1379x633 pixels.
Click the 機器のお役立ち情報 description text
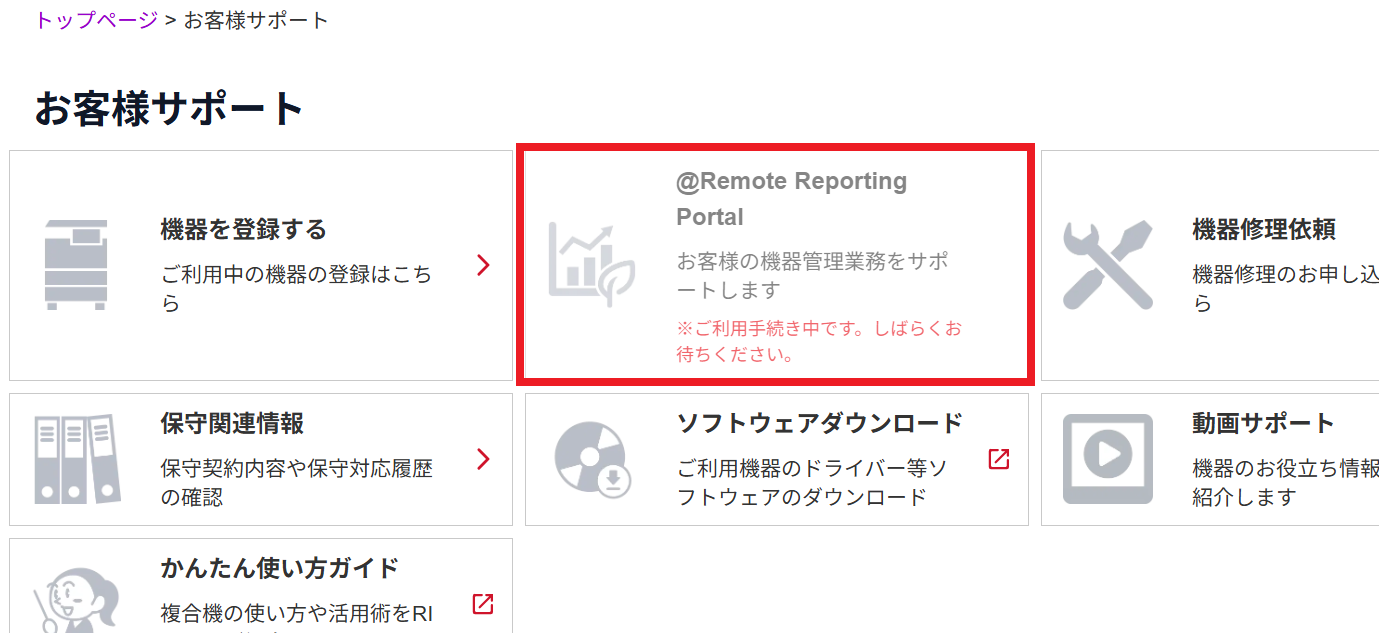point(1286,482)
